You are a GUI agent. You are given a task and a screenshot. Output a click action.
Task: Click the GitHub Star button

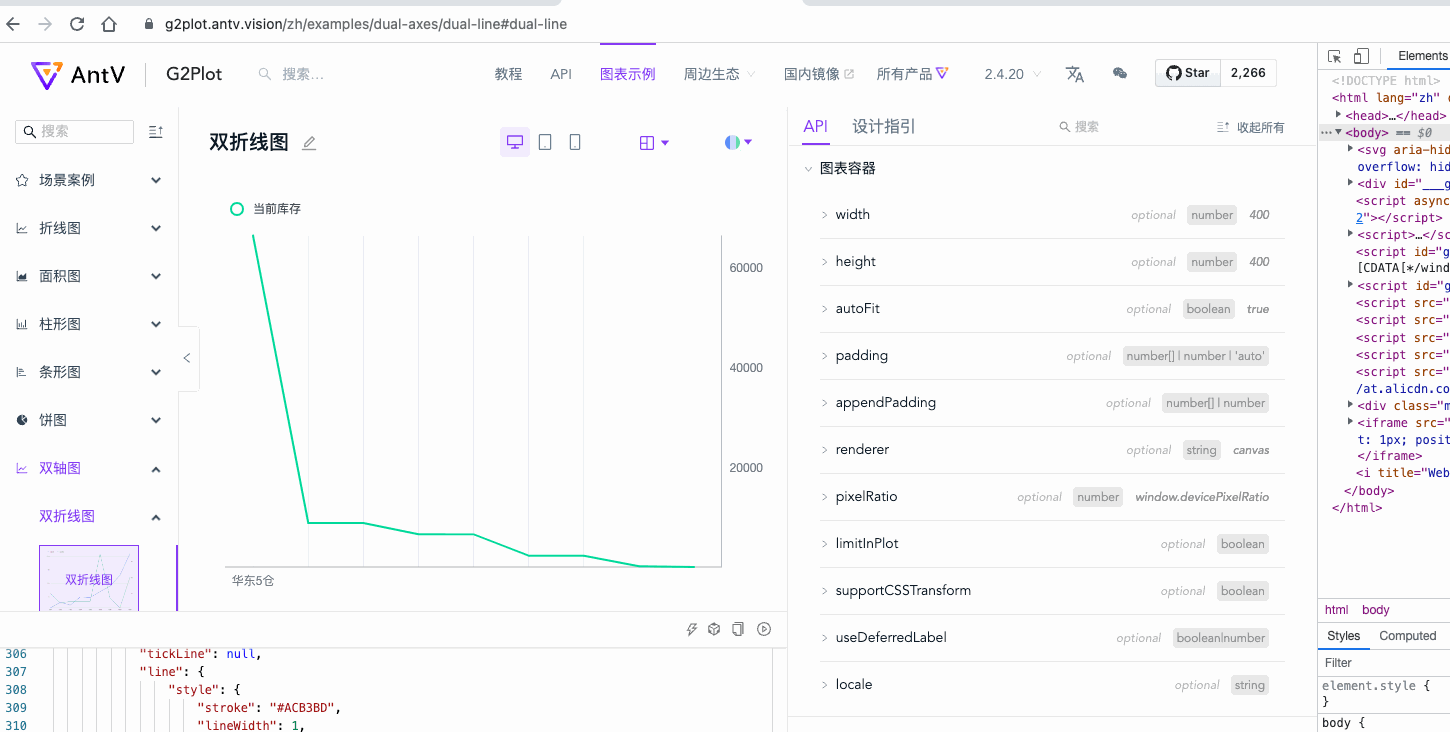click(1188, 73)
